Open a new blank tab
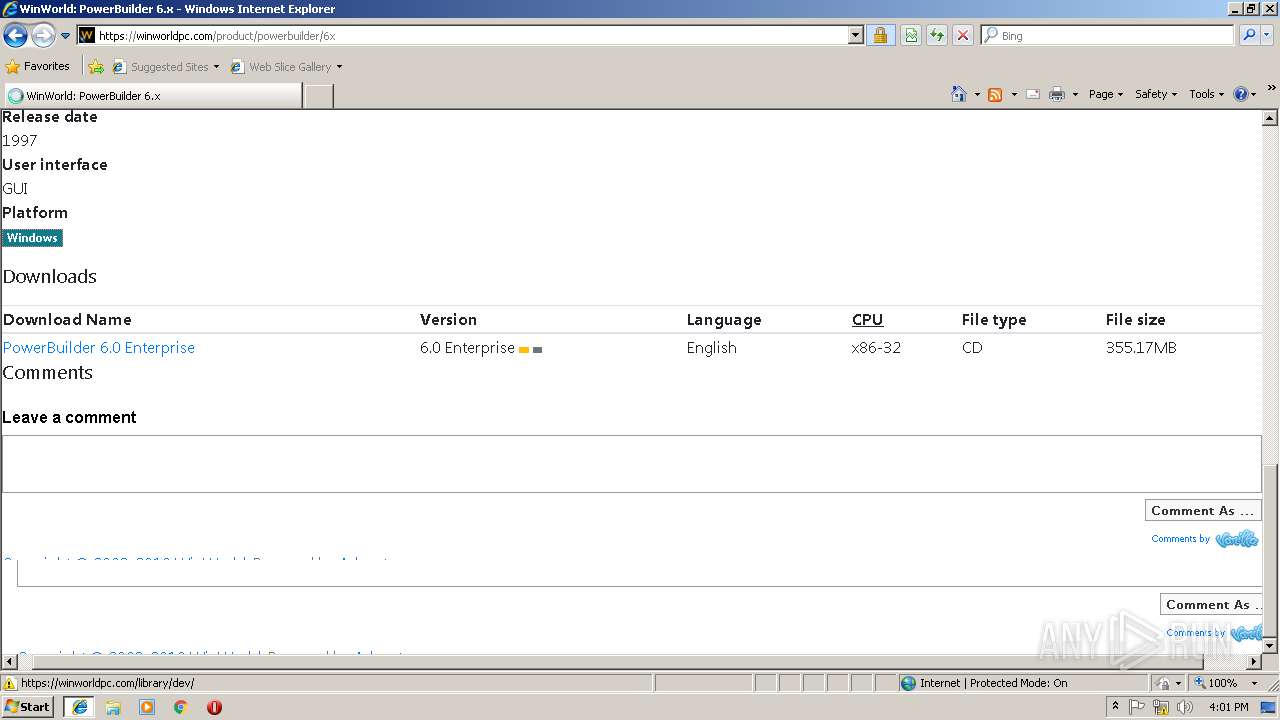Viewport: 1280px width, 720px height. [x=318, y=96]
